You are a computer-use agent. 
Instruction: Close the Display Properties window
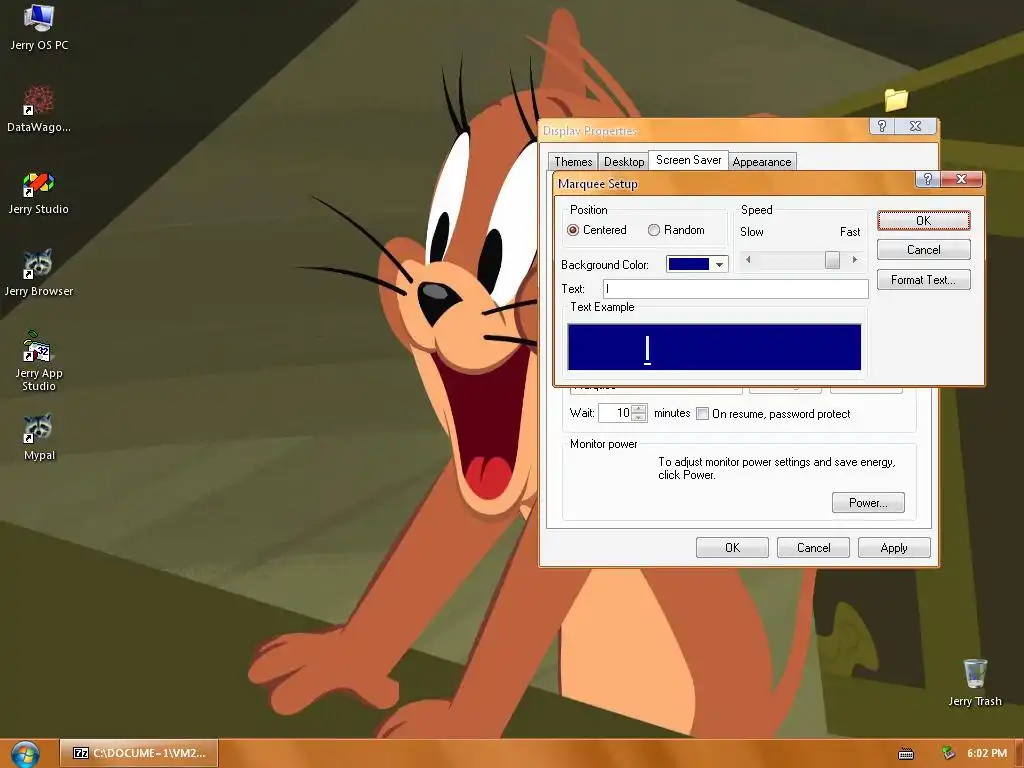pos(916,126)
